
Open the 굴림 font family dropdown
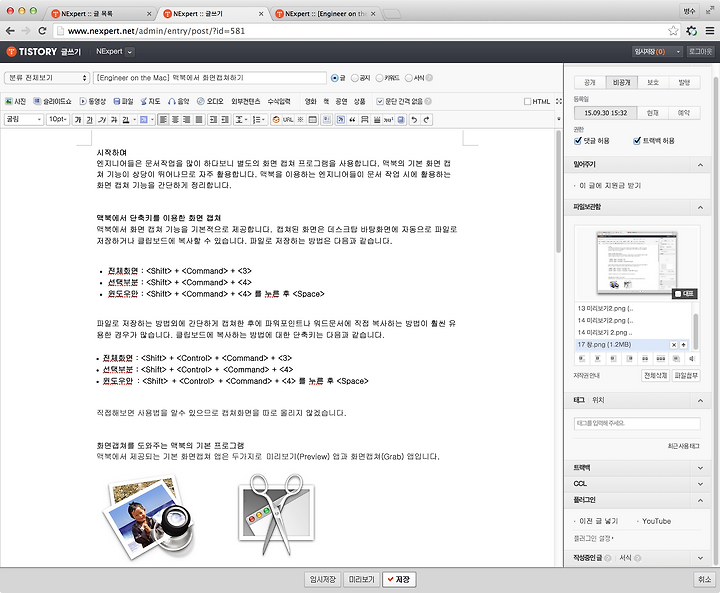[23, 119]
